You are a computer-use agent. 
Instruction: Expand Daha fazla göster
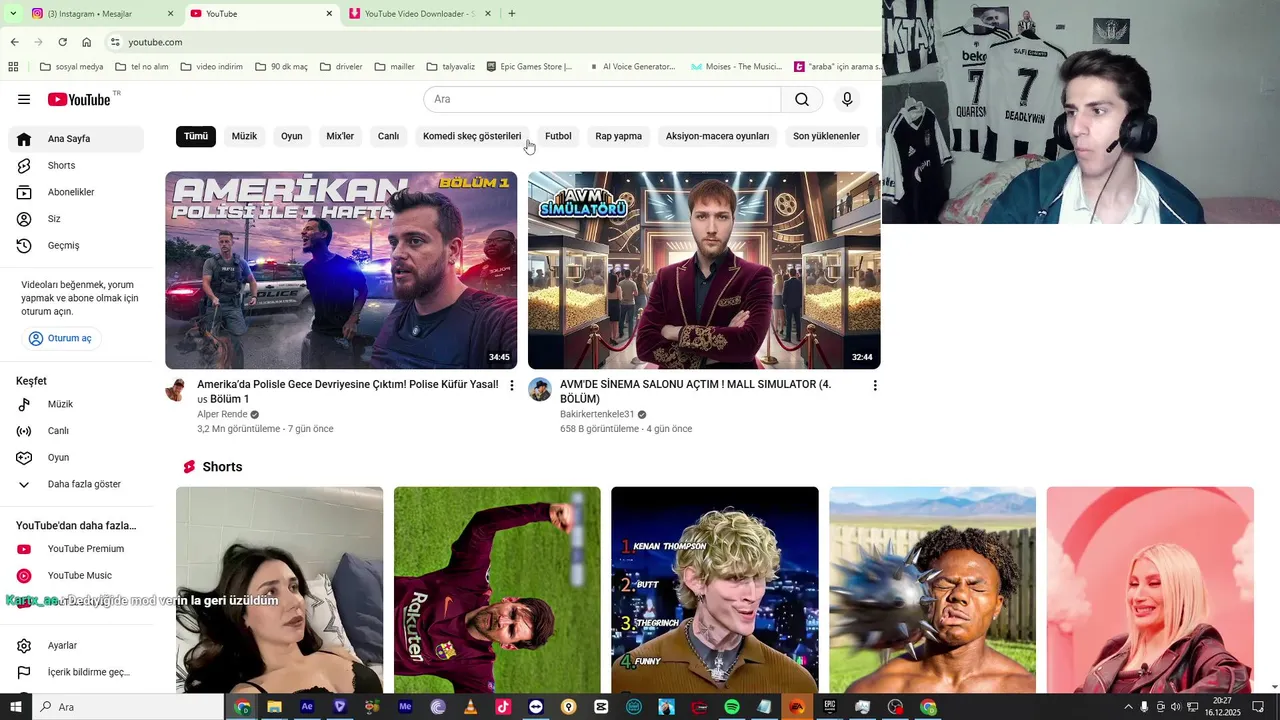tap(76, 484)
